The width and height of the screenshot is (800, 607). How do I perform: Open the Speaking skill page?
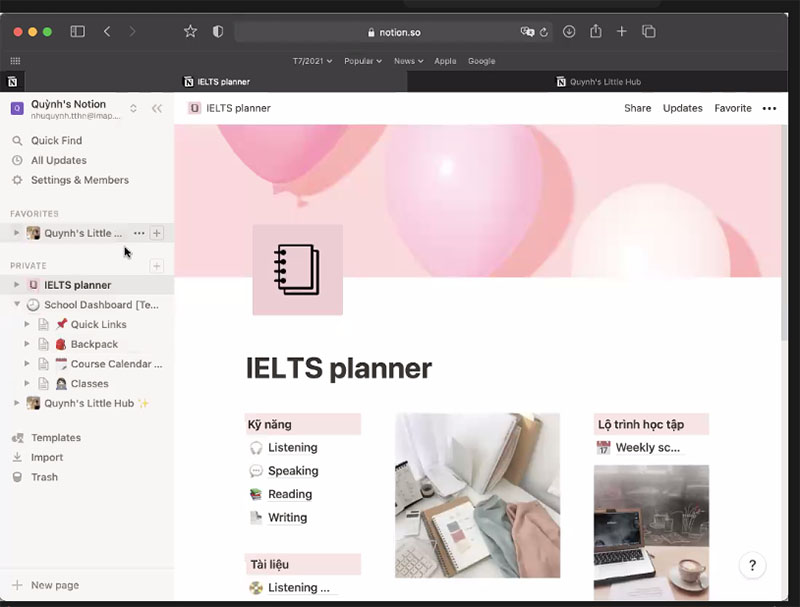click(x=291, y=470)
